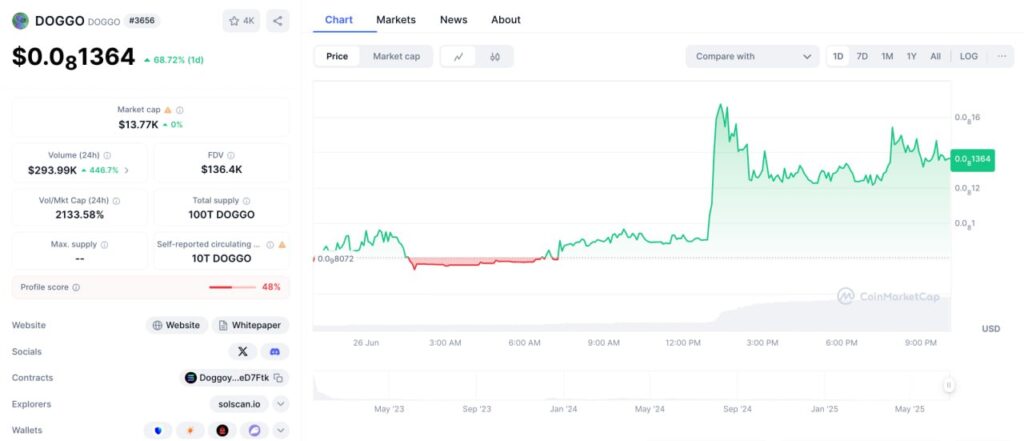The width and height of the screenshot is (1024, 441).
Task: Click the timeline range pause handle
Action: tap(948, 385)
